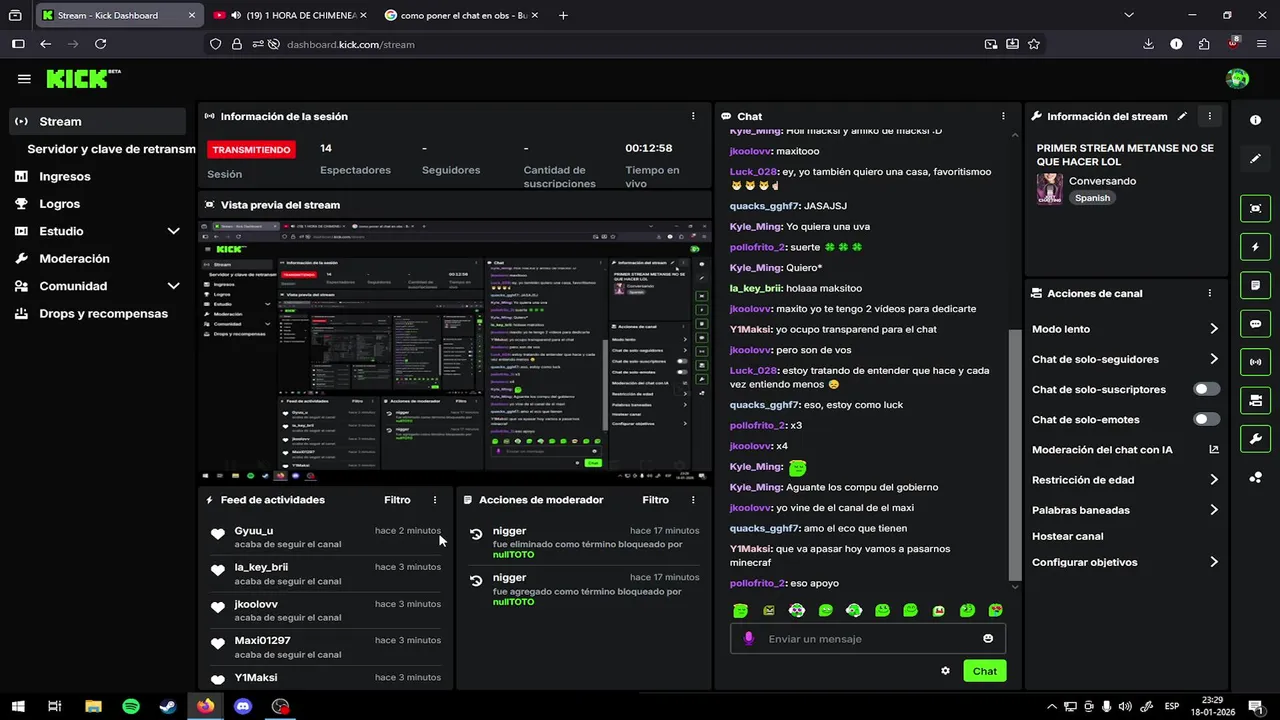This screenshot has height=720, width=1280.
Task: Enable Chat de solo-suscriptores toggle
Action: point(1207,389)
